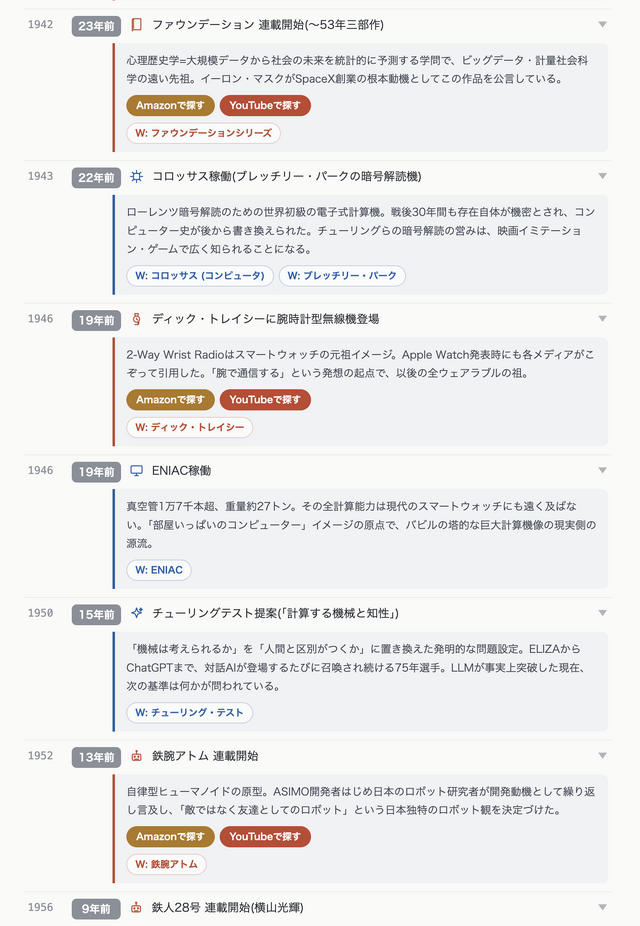Click the watch icon beside ディック・トレイシー

pos(136,319)
